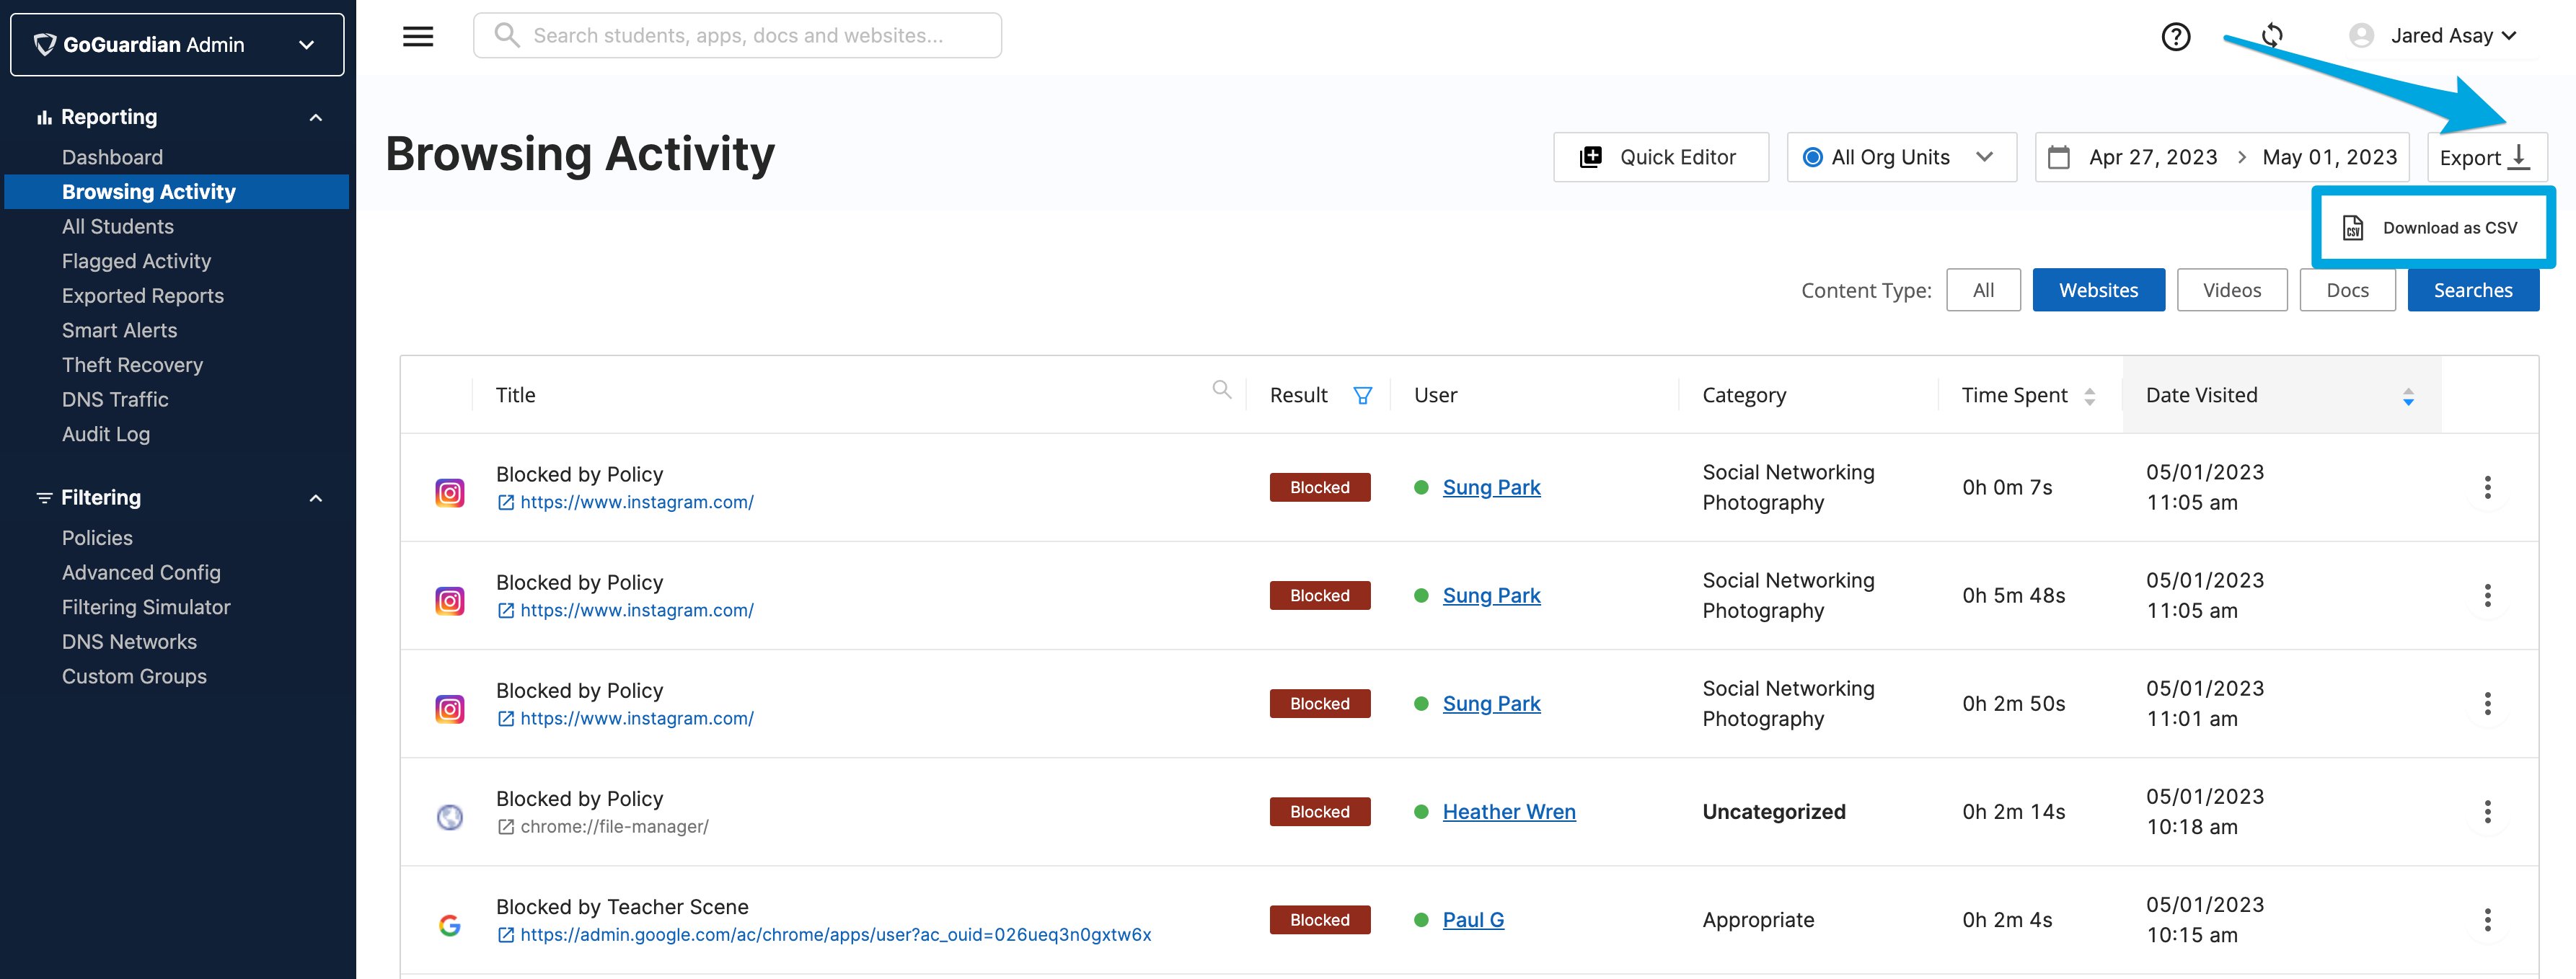This screenshot has width=2576, height=979.
Task: Open Audit Log in the sidebar
Action: coord(105,434)
